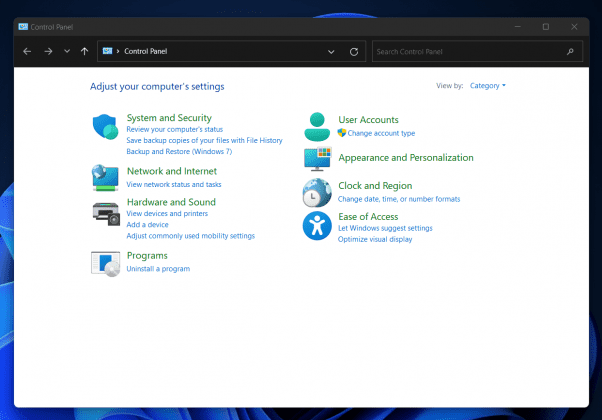Click the User Accounts person icon
Viewport: 602px width, 420px height.
(317, 126)
